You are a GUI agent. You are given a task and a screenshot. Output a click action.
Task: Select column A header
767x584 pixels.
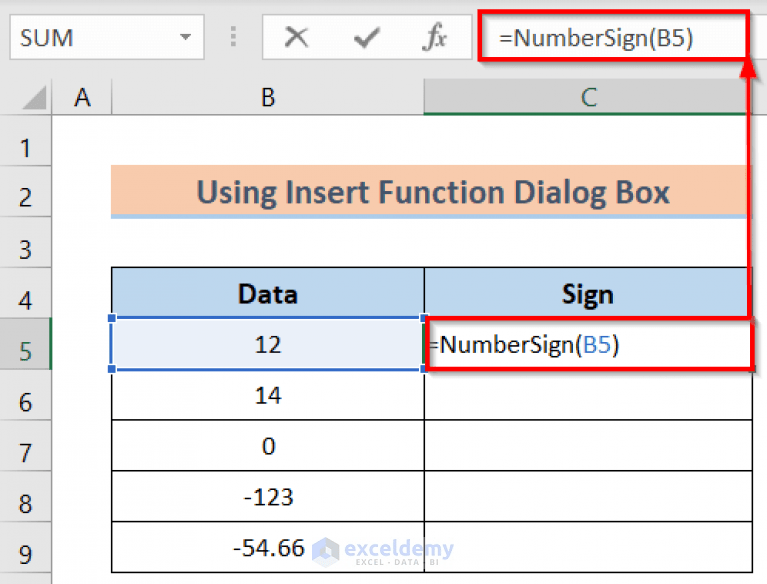[x=82, y=97]
